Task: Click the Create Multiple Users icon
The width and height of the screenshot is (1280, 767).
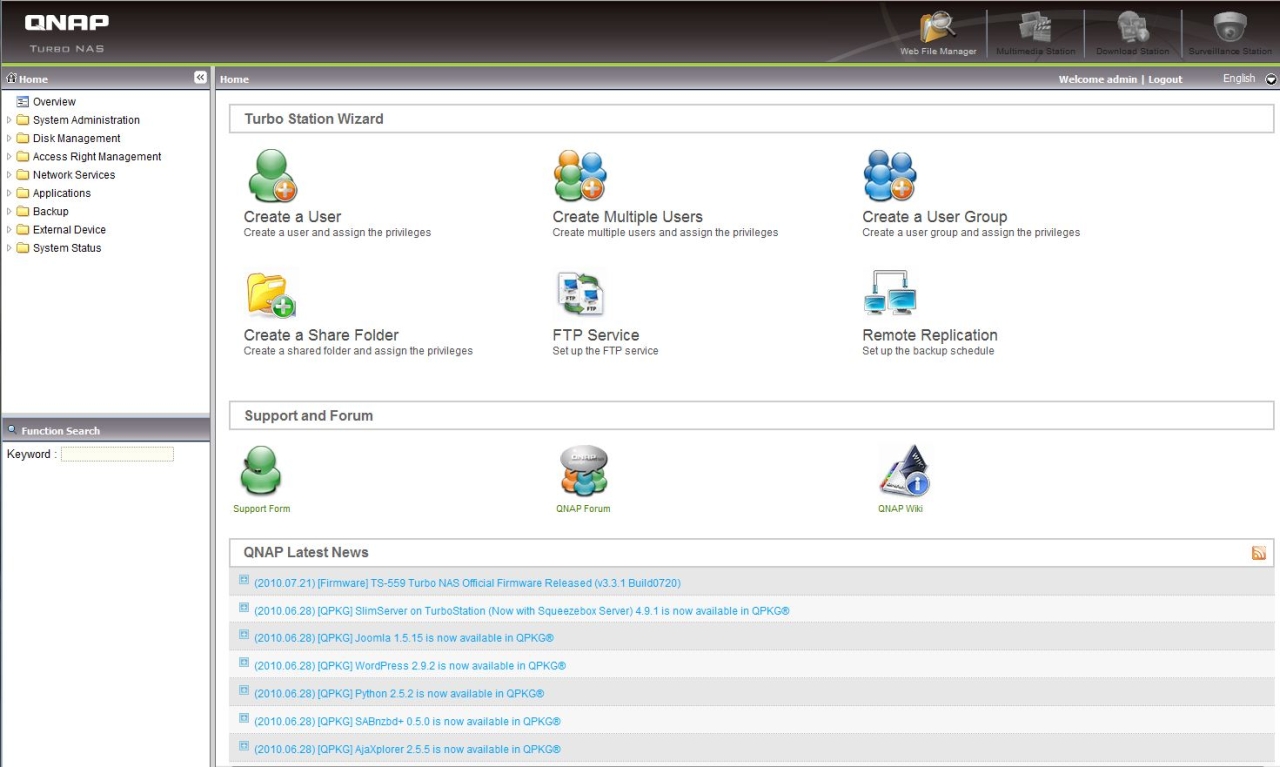Action: (x=580, y=176)
